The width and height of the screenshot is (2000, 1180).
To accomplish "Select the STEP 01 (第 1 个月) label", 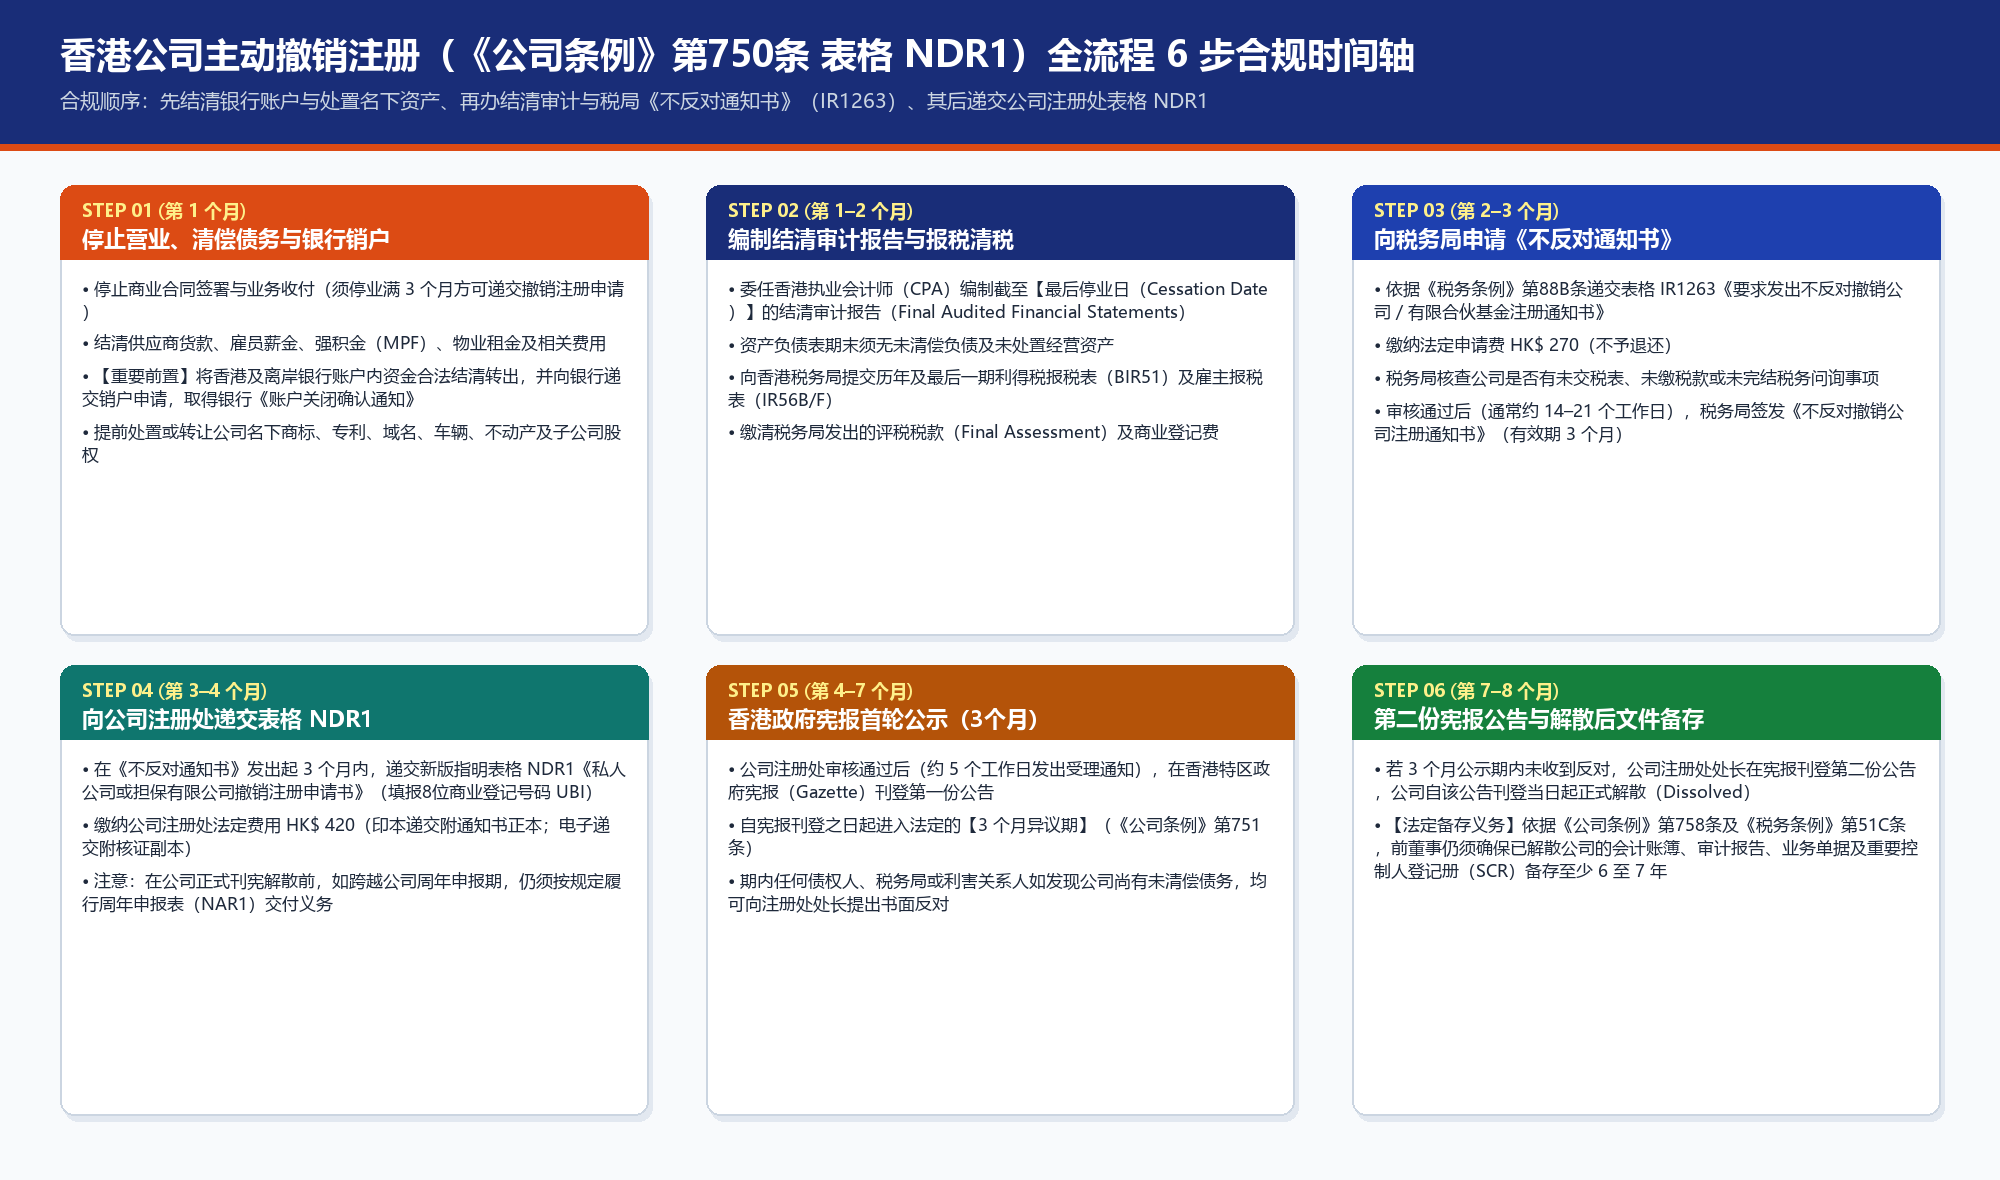I will pyautogui.click(x=164, y=211).
